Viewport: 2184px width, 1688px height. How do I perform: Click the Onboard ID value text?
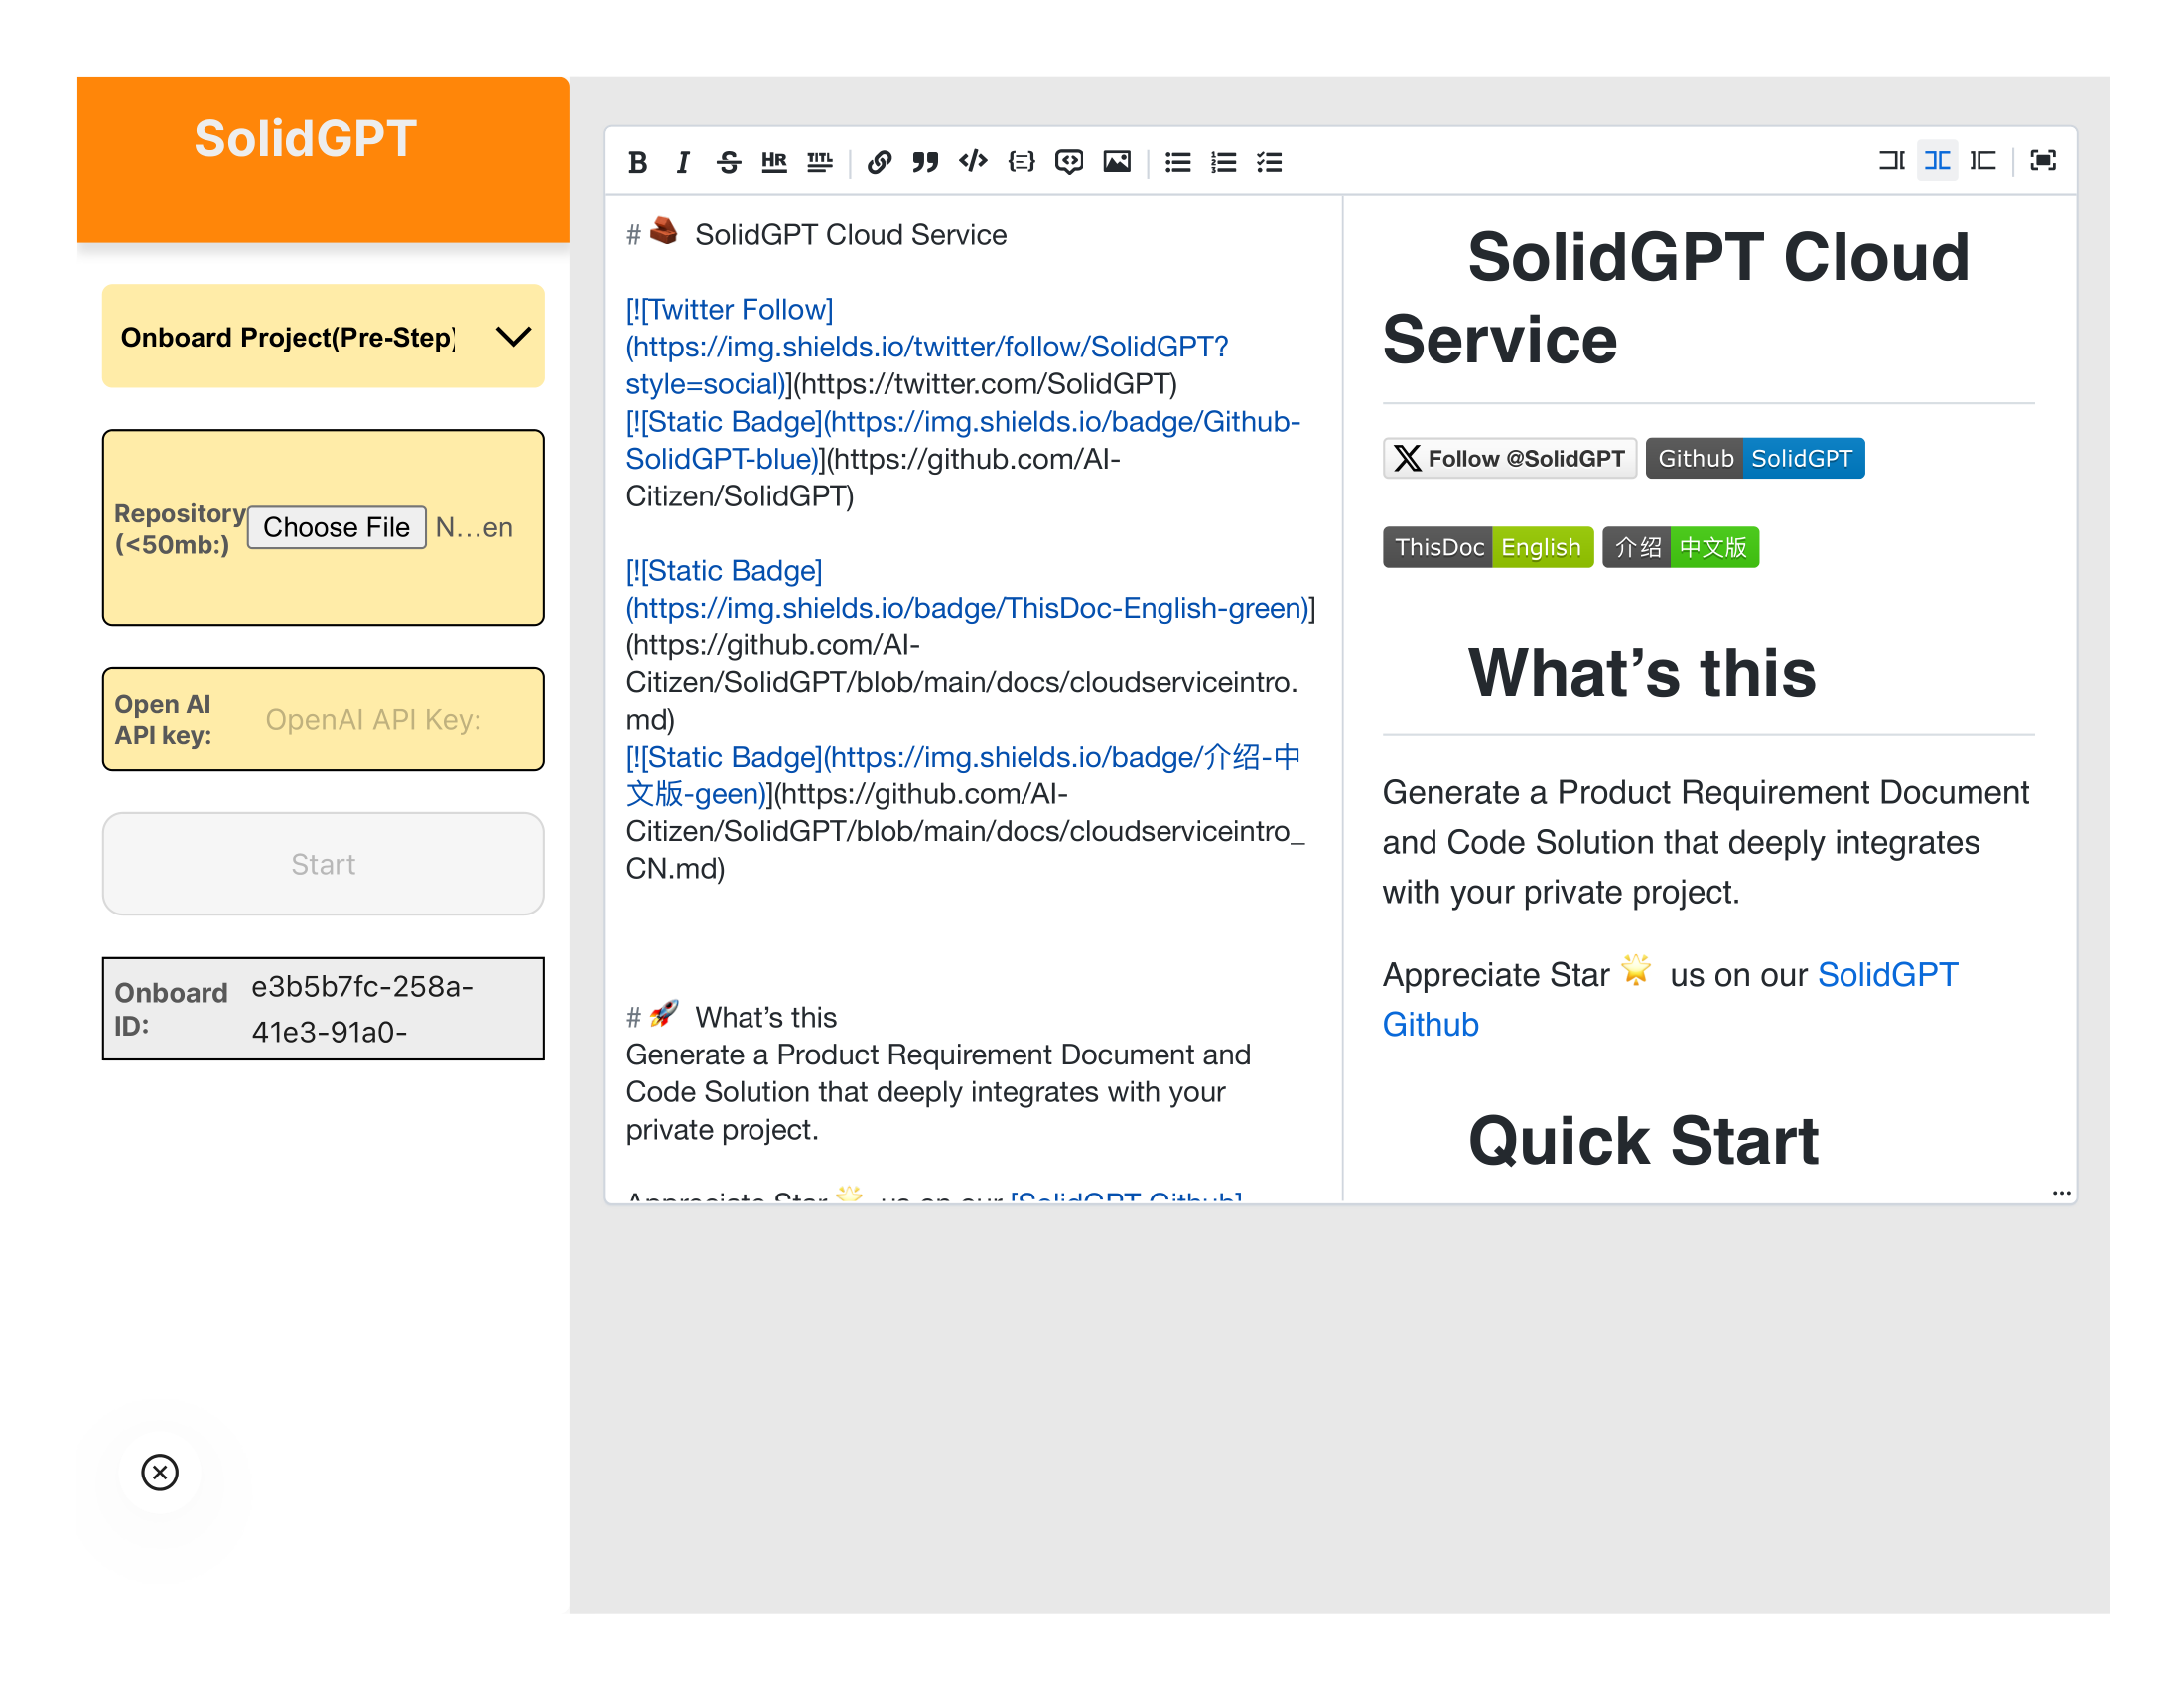[362, 1009]
